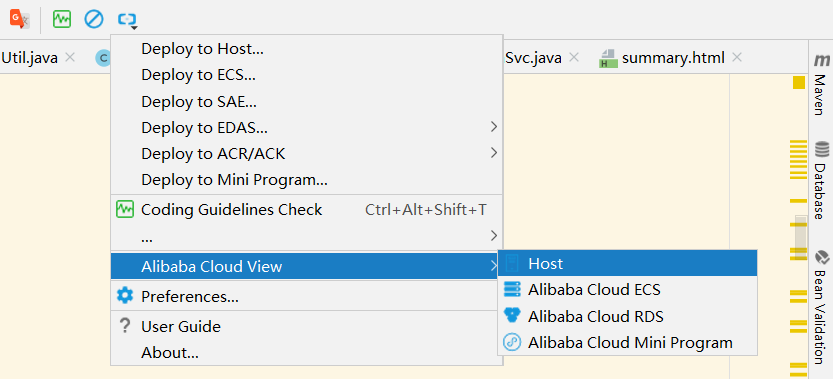Click the Google Translate toolbar icon

tap(20, 20)
